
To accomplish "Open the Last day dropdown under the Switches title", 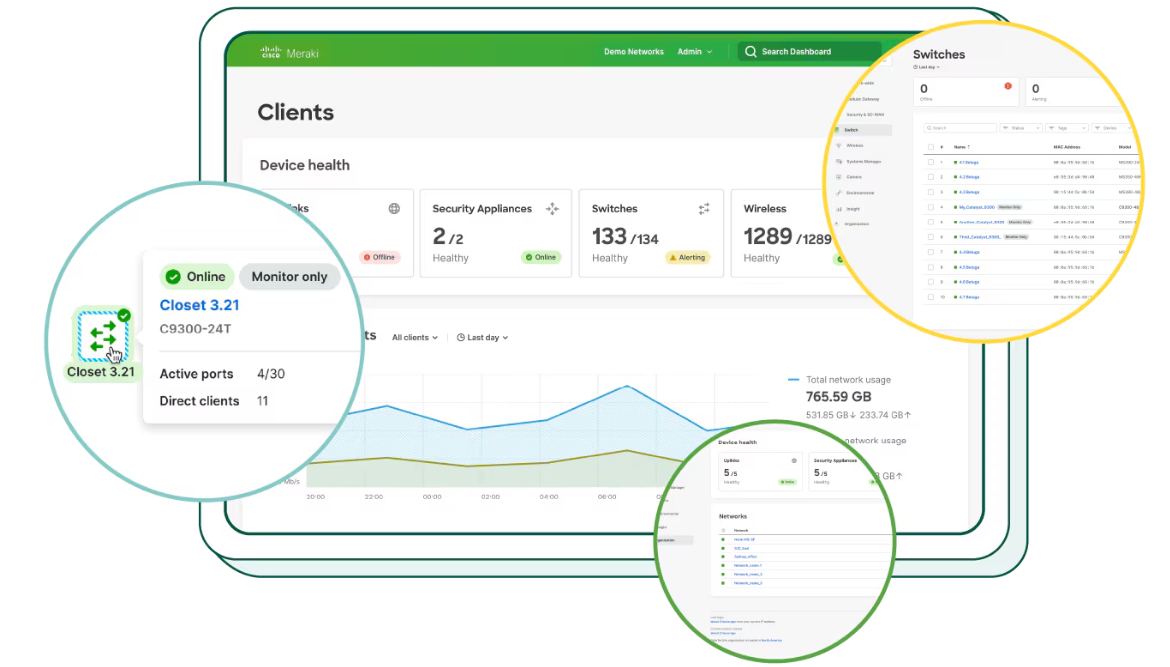I will point(927,67).
